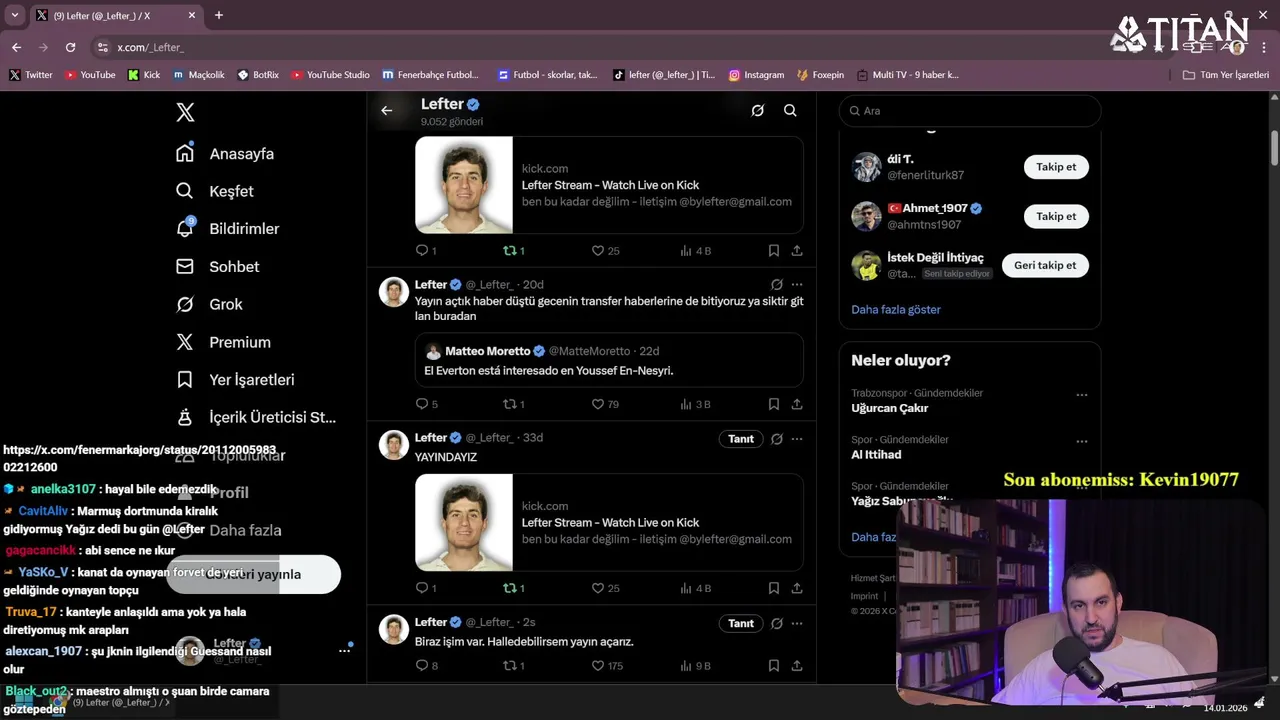1280x720 pixels.
Task: Share the Biraz işim var tweet
Action: pos(797,666)
